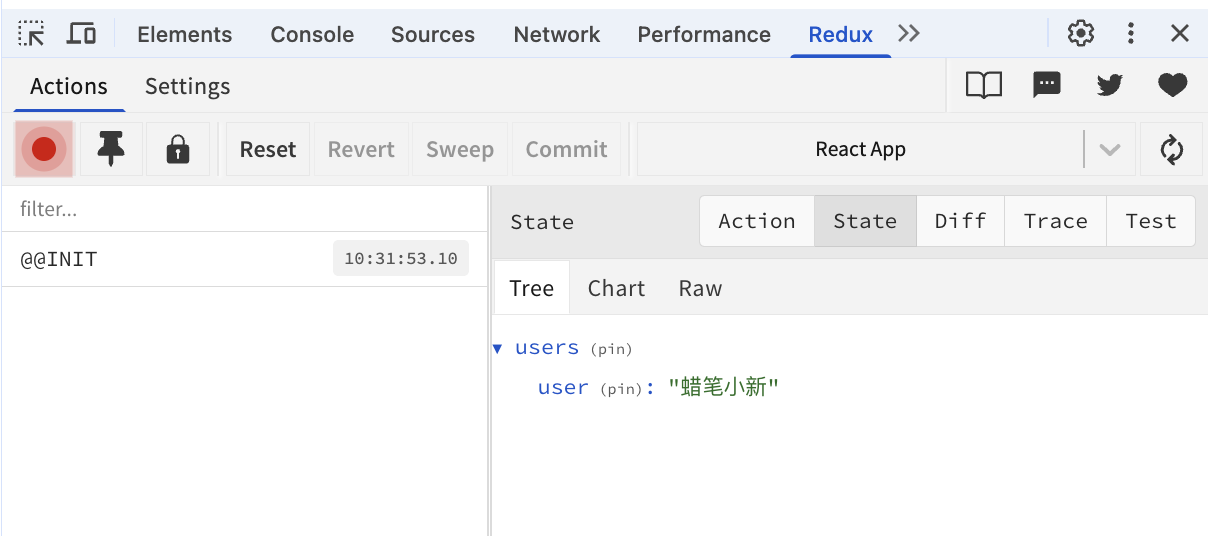Click the refresh sync icon
Screen dimensions: 1208x536
(x=1171, y=150)
